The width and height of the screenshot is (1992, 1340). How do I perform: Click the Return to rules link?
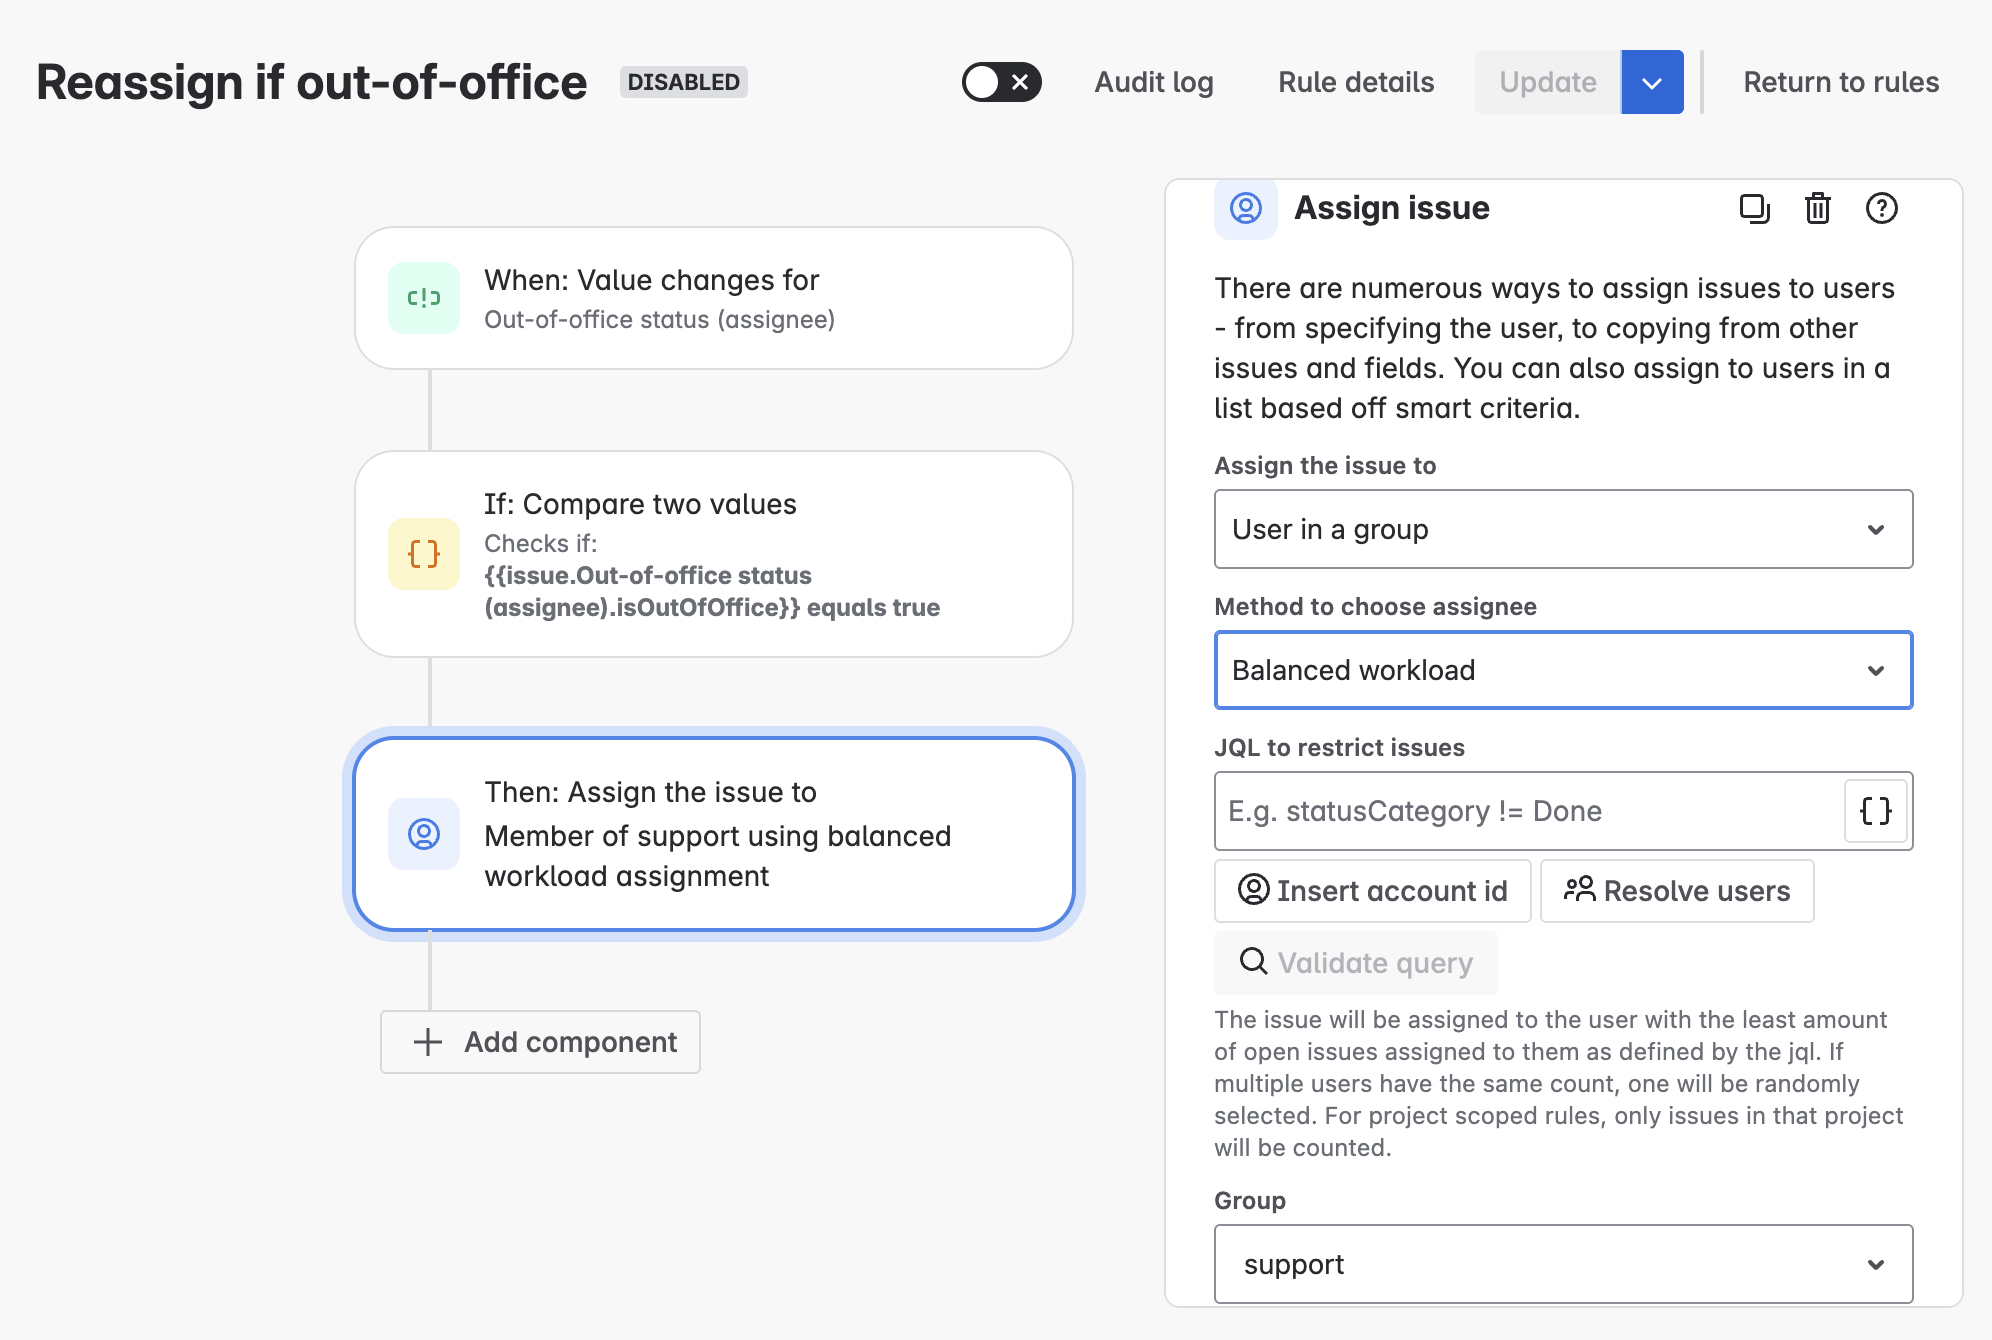[1841, 82]
